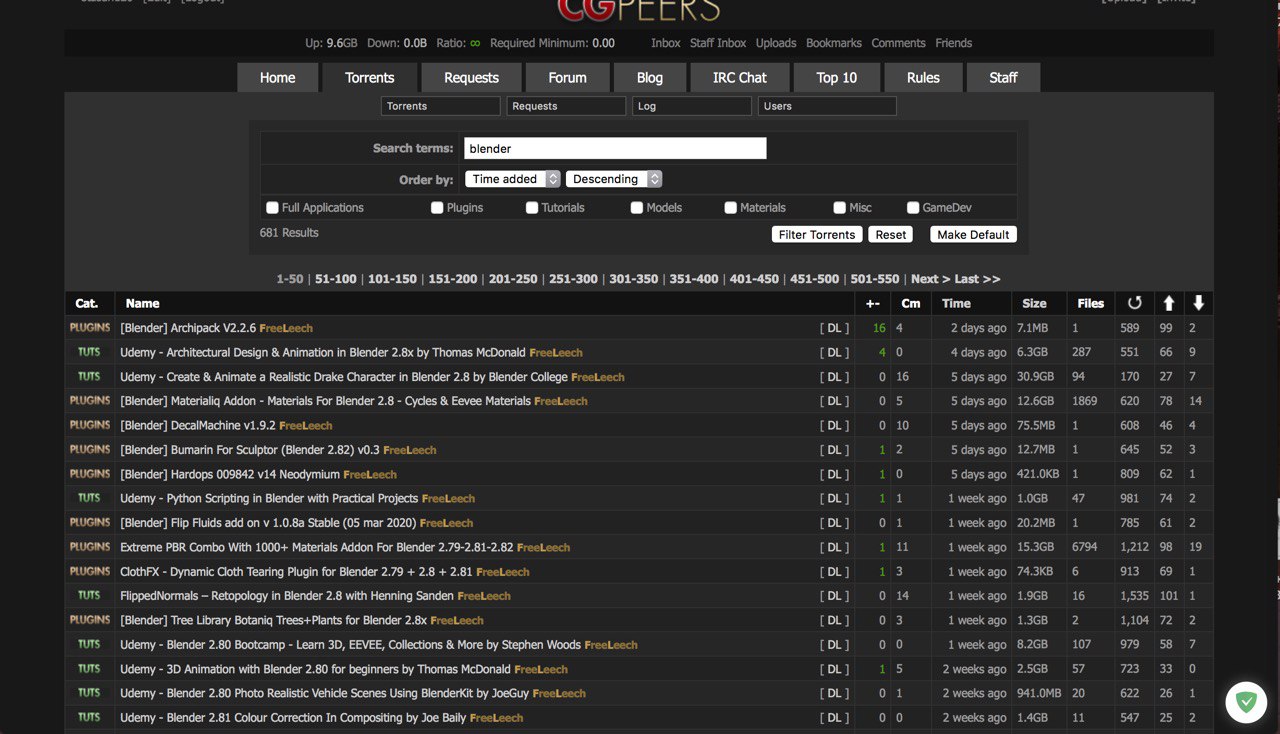Open the IRC Chat tab
1280x734 pixels.
(740, 77)
